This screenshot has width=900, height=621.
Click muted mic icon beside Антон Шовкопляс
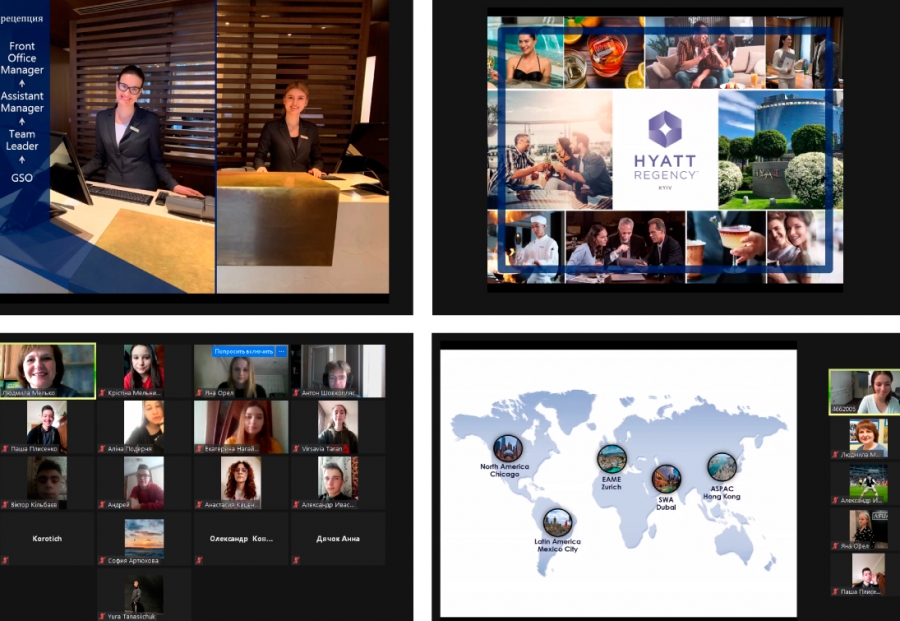296,393
